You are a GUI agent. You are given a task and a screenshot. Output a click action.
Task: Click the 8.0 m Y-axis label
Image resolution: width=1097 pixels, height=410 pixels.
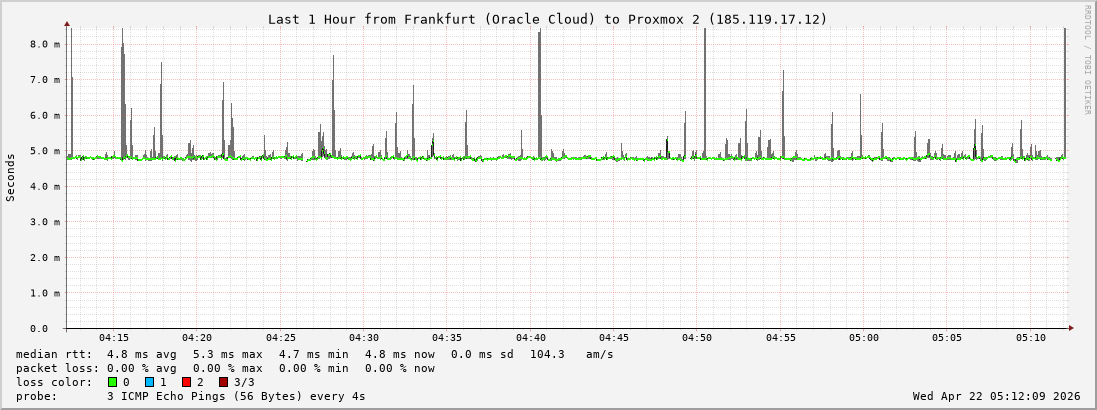(x=45, y=44)
